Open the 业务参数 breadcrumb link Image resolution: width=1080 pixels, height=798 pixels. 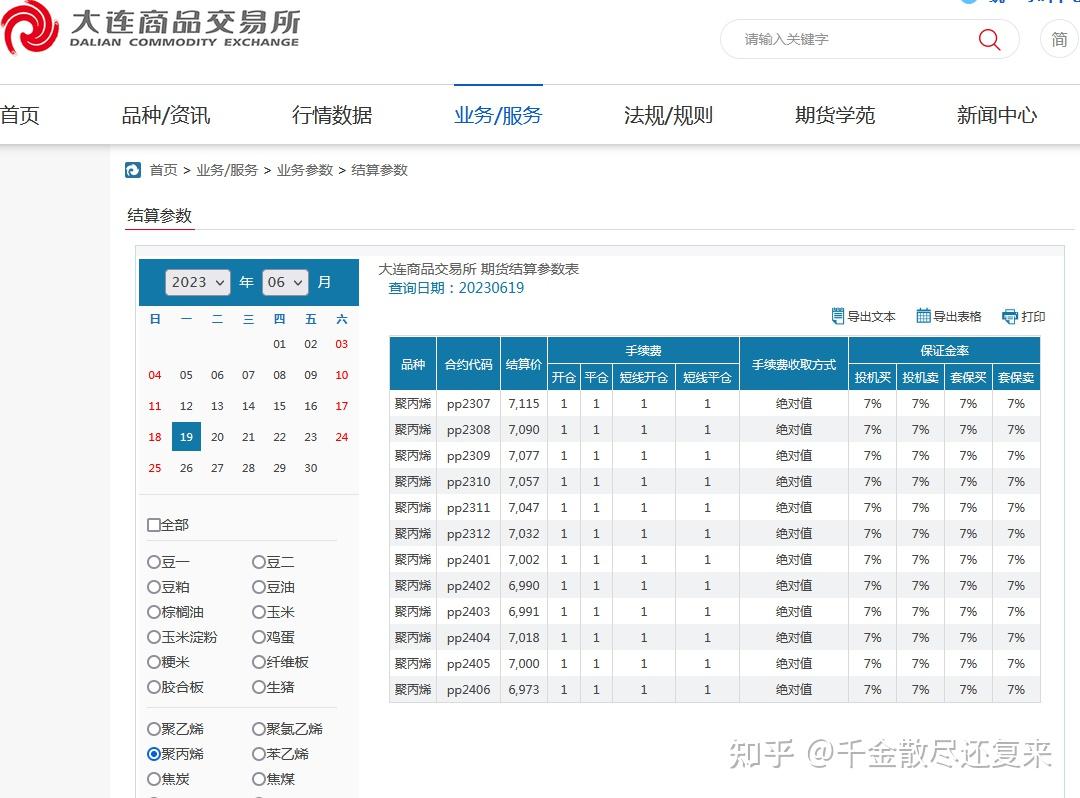point(304,170)
